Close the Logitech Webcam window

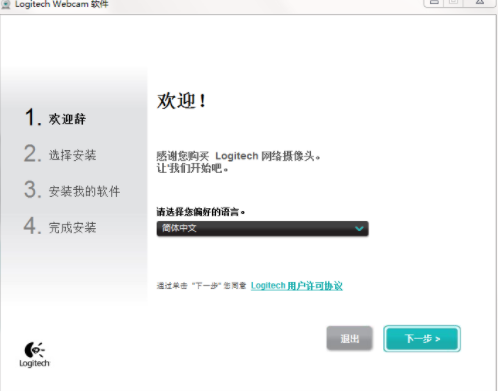pos(480,3)
